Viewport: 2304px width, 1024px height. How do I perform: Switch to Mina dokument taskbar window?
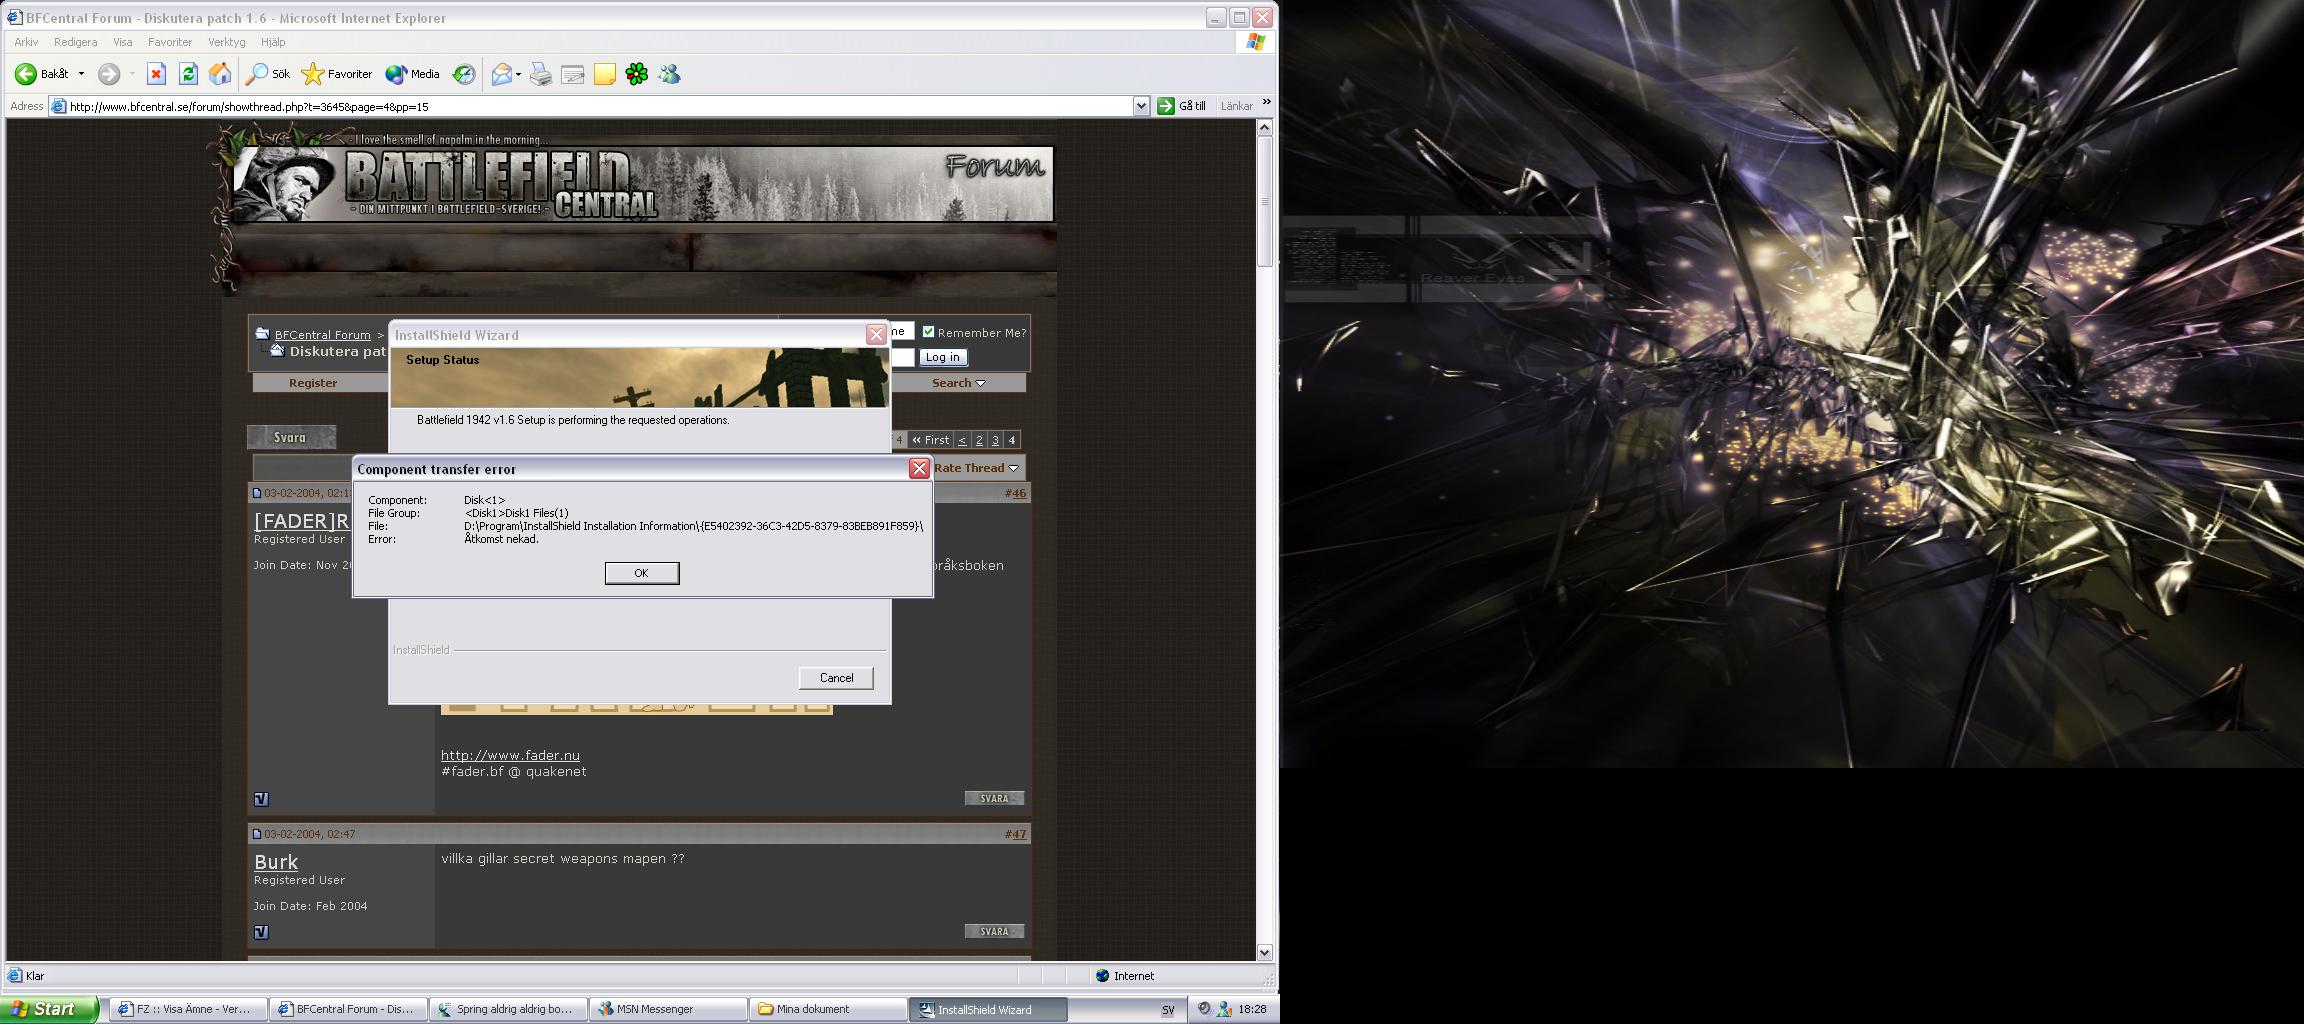click(828, 1009)
